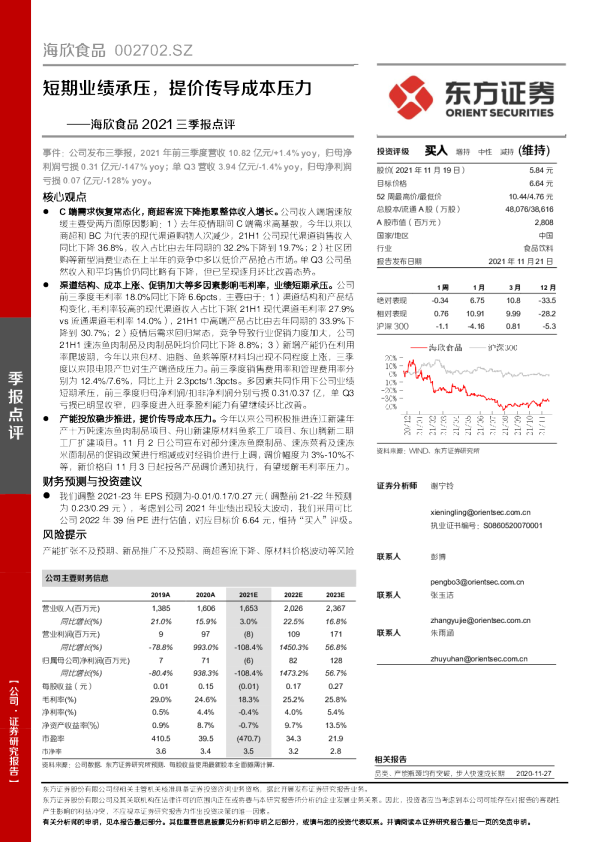595x842 pixels.
Task: Click the 绝对表现 row label
Action: click(391, 301)
